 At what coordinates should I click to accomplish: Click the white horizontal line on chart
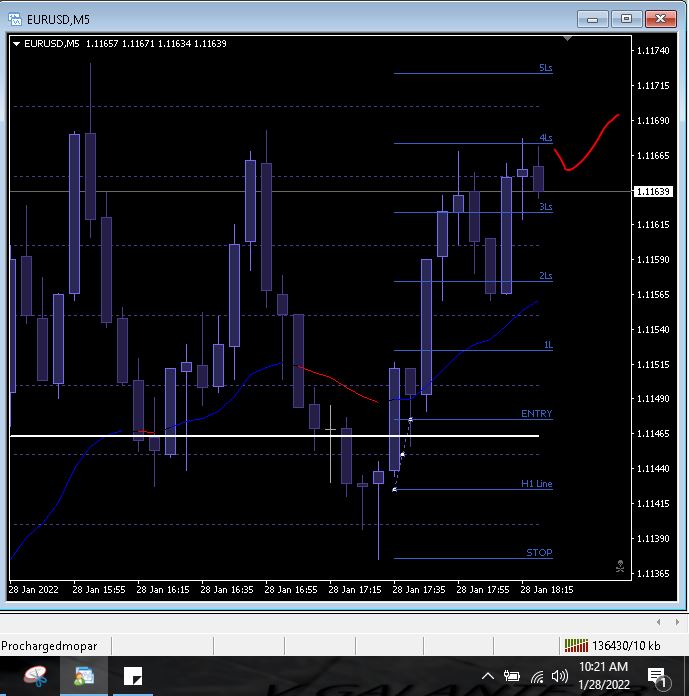coord(274,436)
